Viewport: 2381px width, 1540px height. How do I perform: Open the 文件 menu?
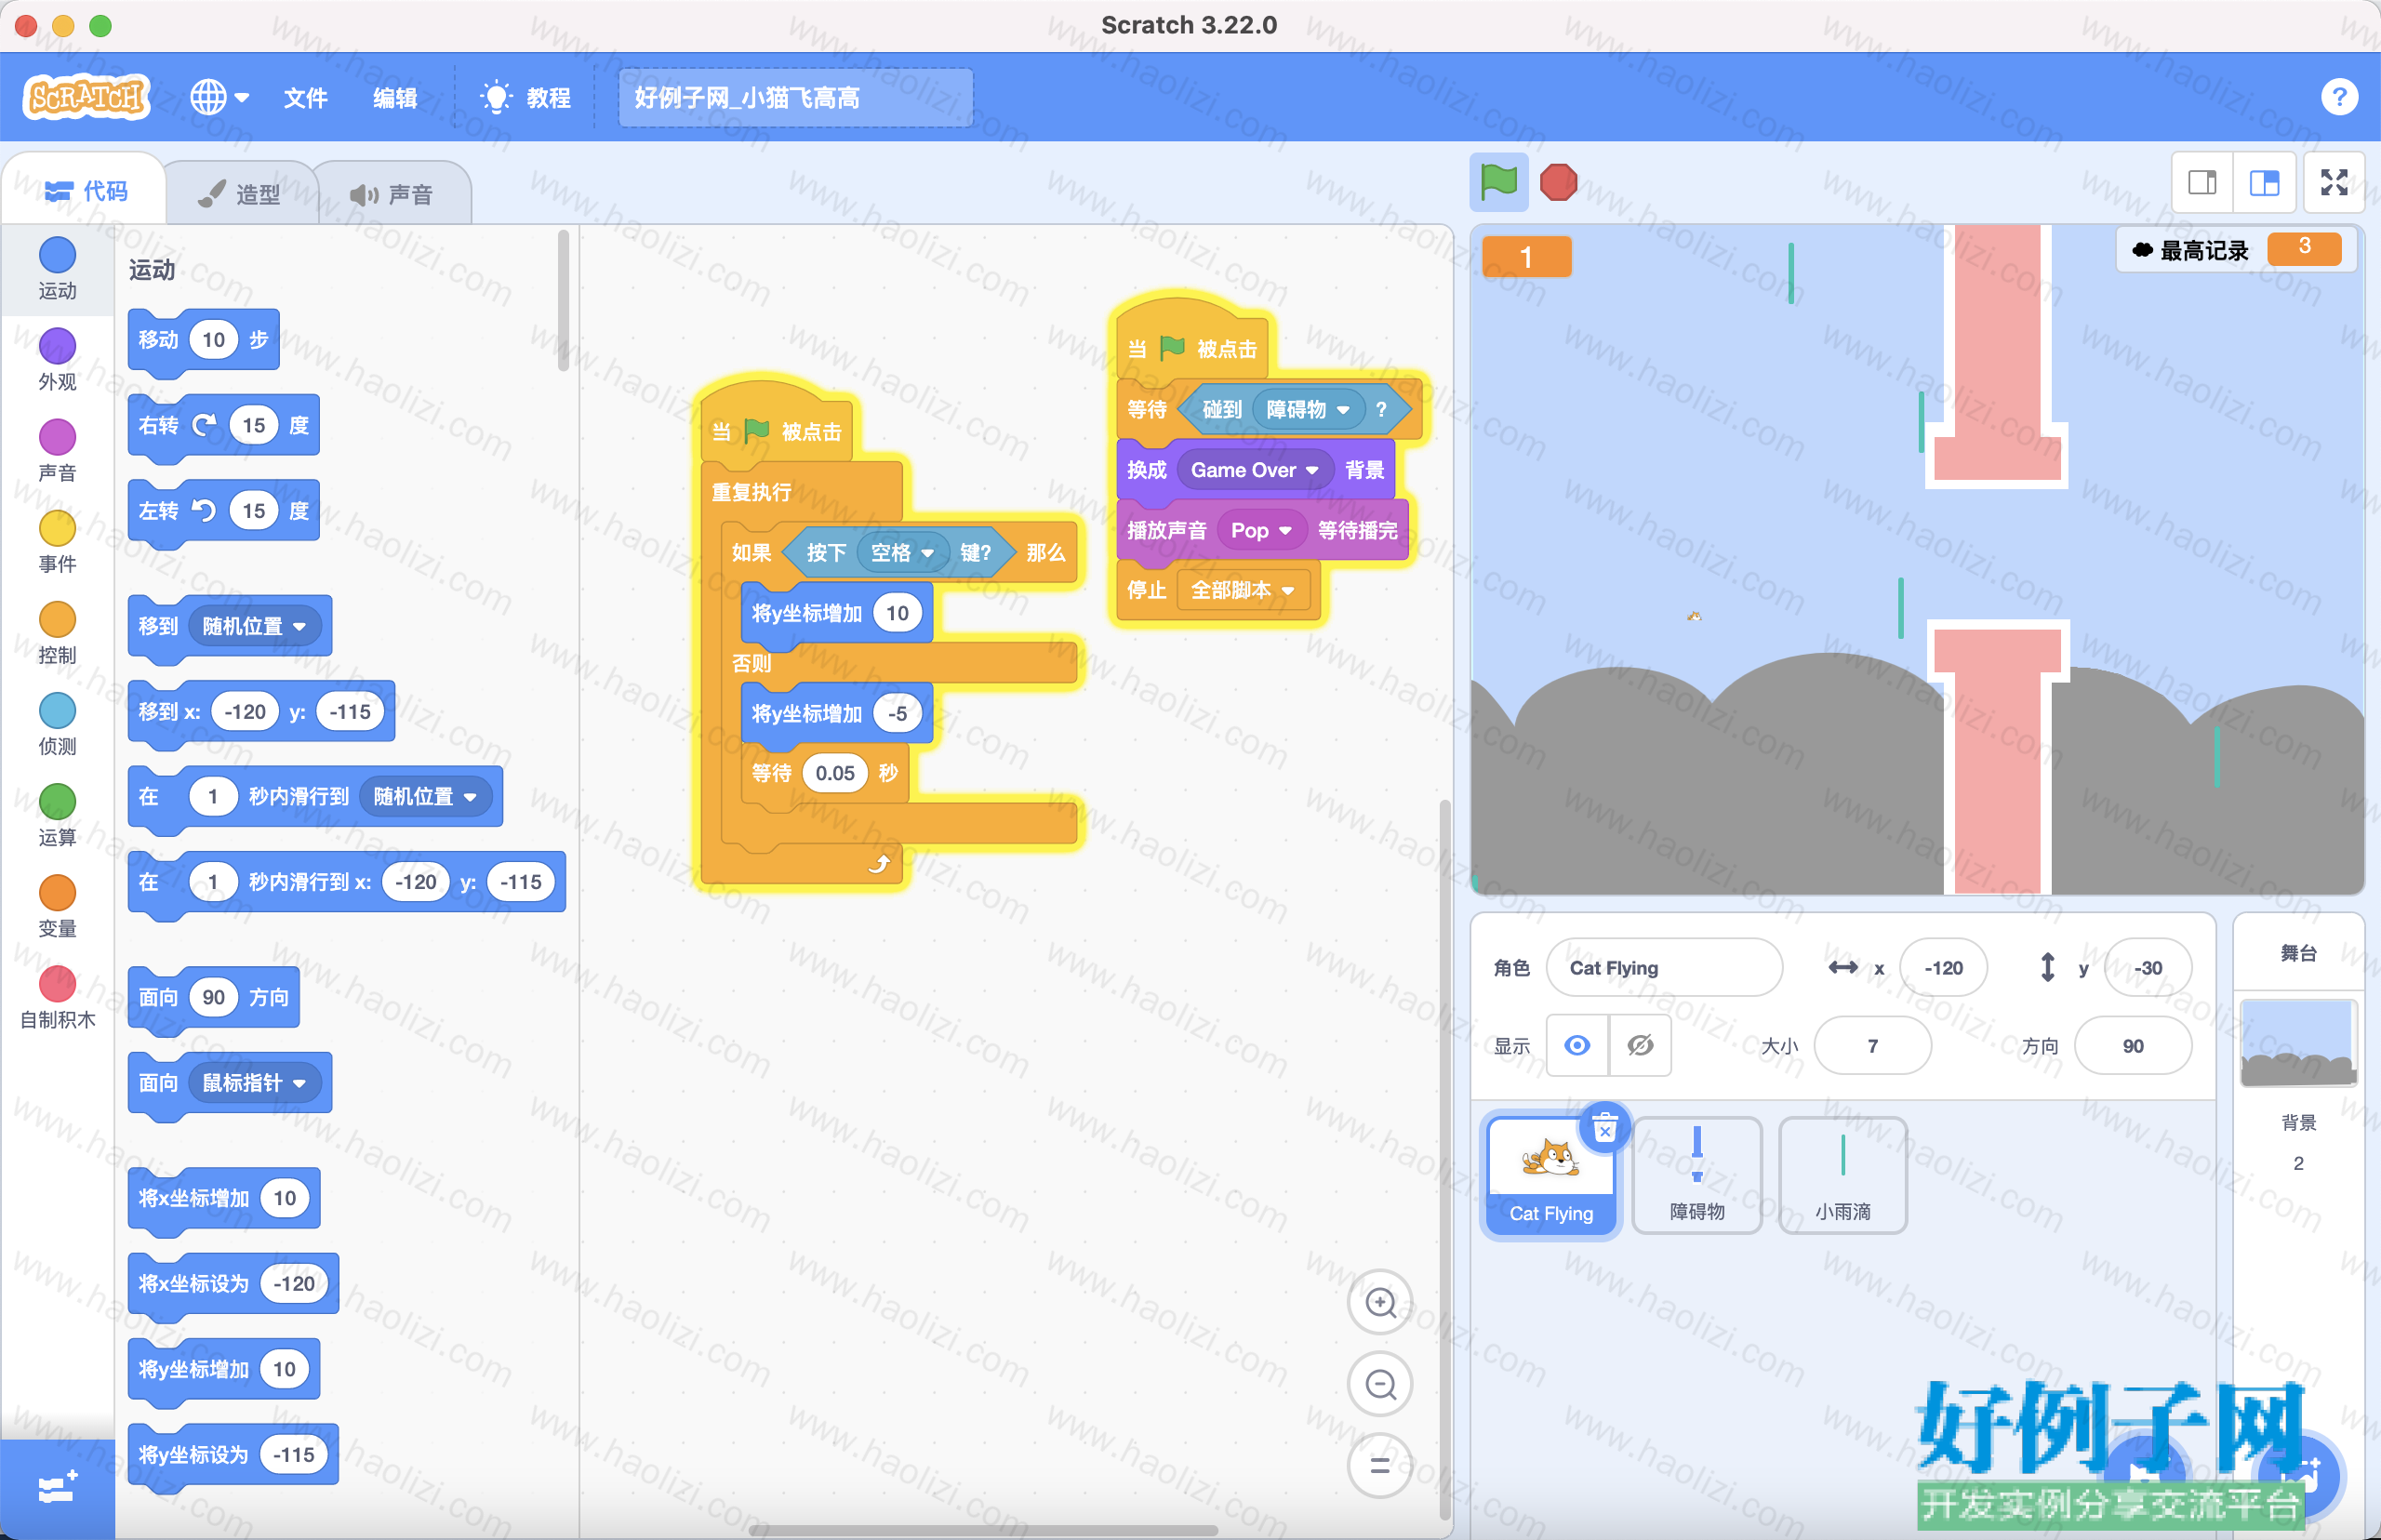point(305,98)
